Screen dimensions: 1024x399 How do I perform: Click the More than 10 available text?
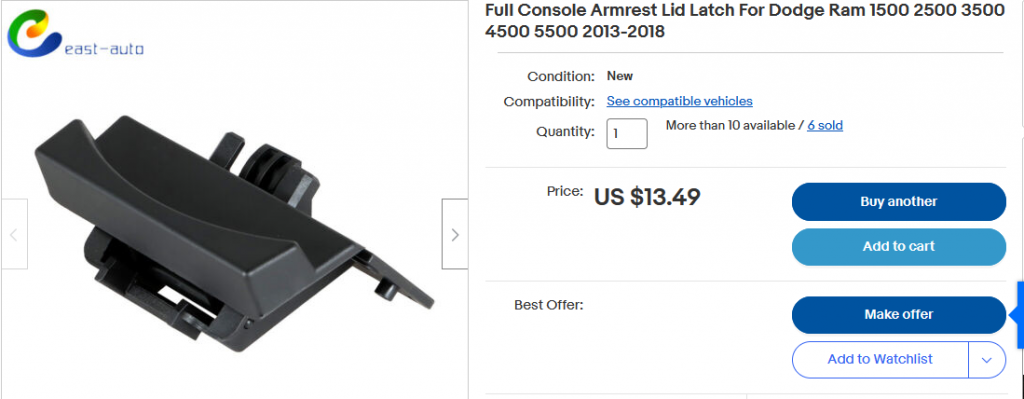[730, 125]
